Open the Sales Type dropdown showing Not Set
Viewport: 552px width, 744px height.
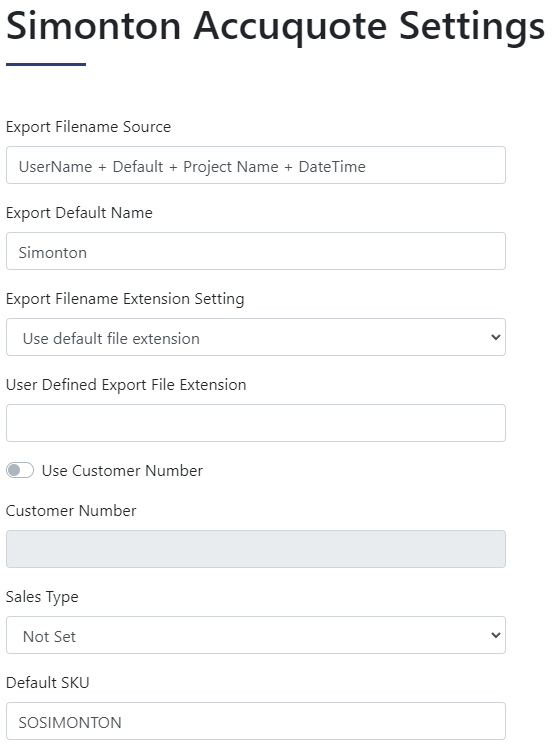(256, 635)
